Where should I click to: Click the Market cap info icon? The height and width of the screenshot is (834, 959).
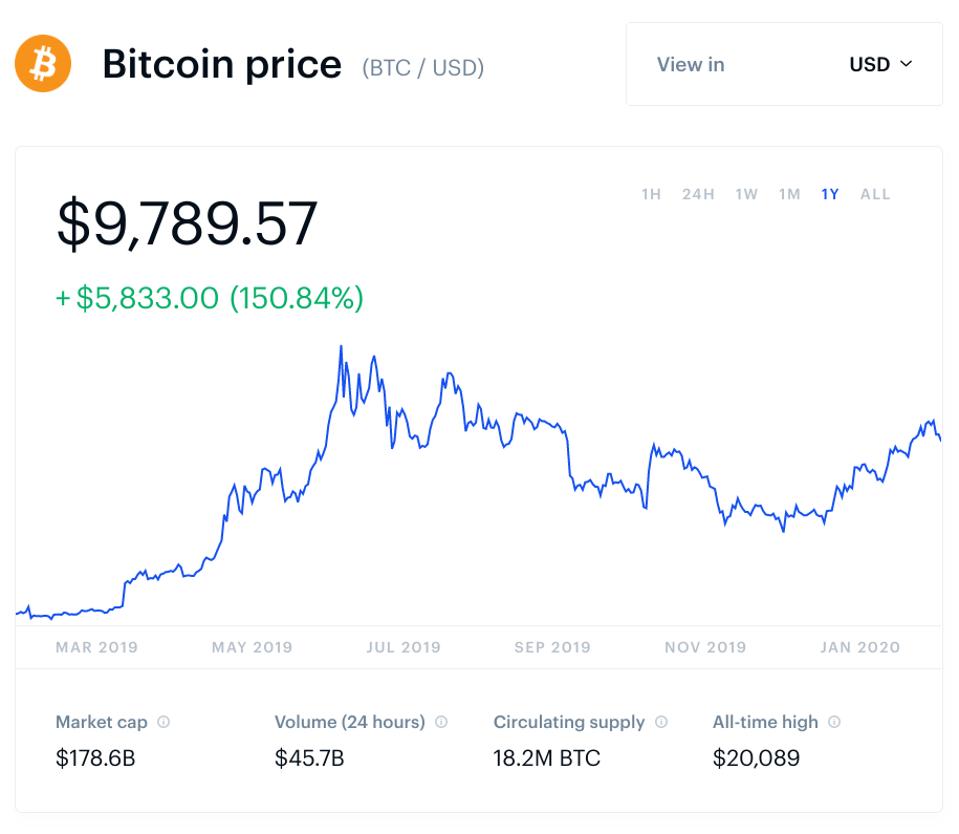click(x=164, y=722)
